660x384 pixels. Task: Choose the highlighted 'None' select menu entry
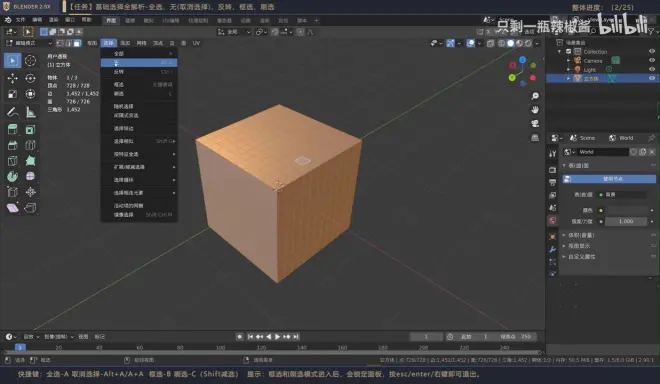coord(139,63)
